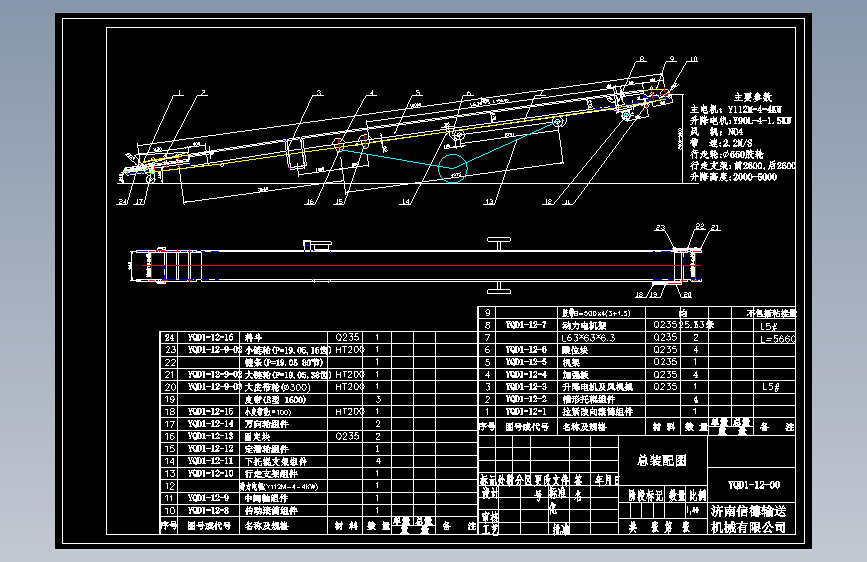Screen dimensions: 867x562
Task: Click balloon number 13 below elevation view
Action: 489,202
